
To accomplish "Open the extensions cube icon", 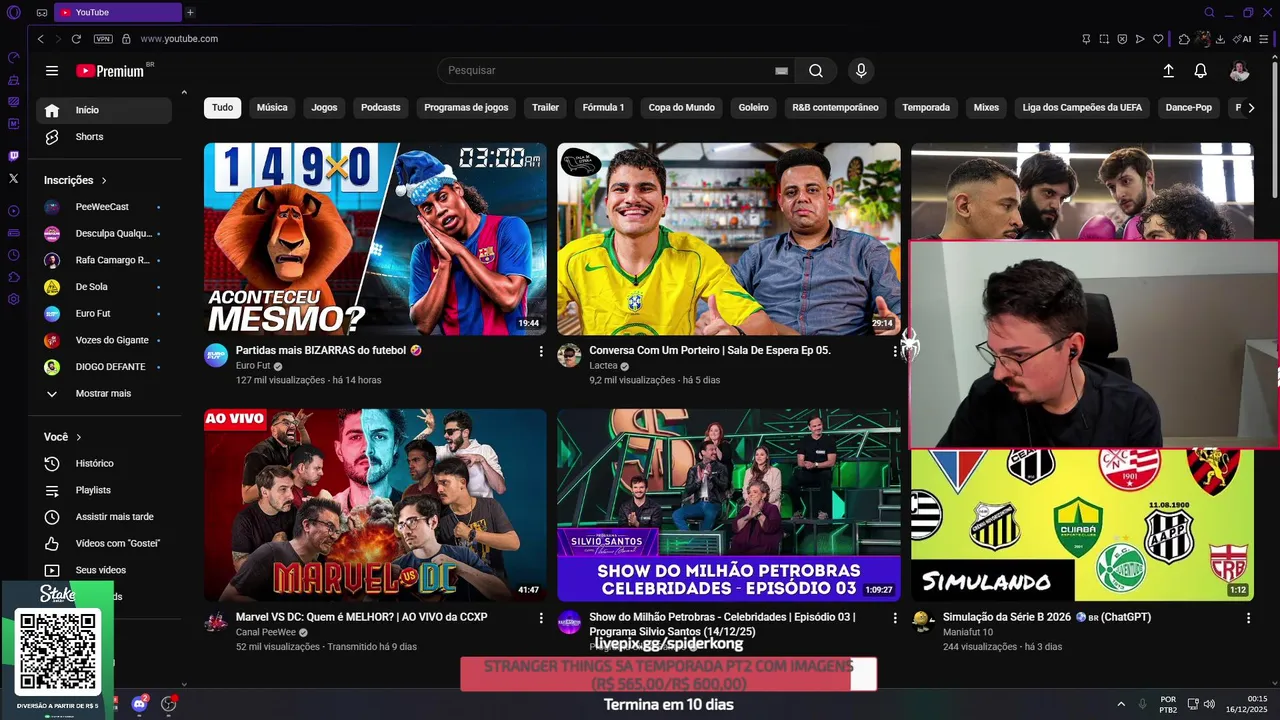I will click(1184, 39).
